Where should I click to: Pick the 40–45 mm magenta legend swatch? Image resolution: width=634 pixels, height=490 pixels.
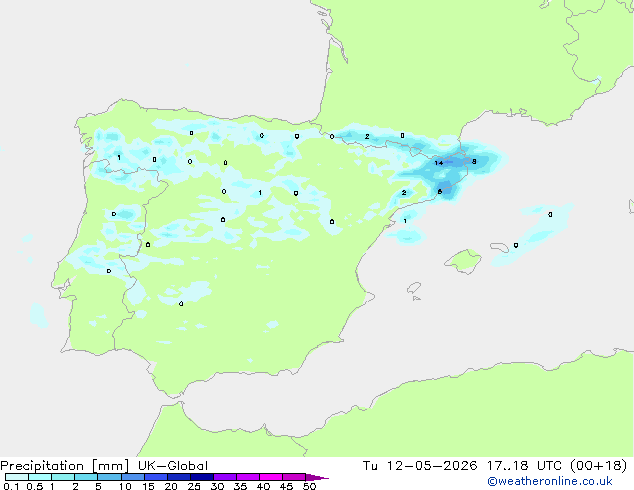tap(271, 477)
